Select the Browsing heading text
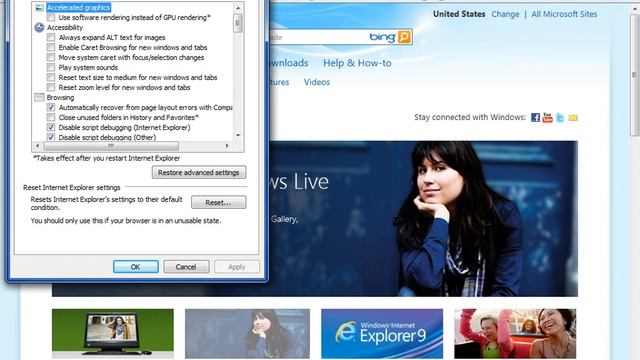This screenshot has height=360, width=640. tap(60, 97)
